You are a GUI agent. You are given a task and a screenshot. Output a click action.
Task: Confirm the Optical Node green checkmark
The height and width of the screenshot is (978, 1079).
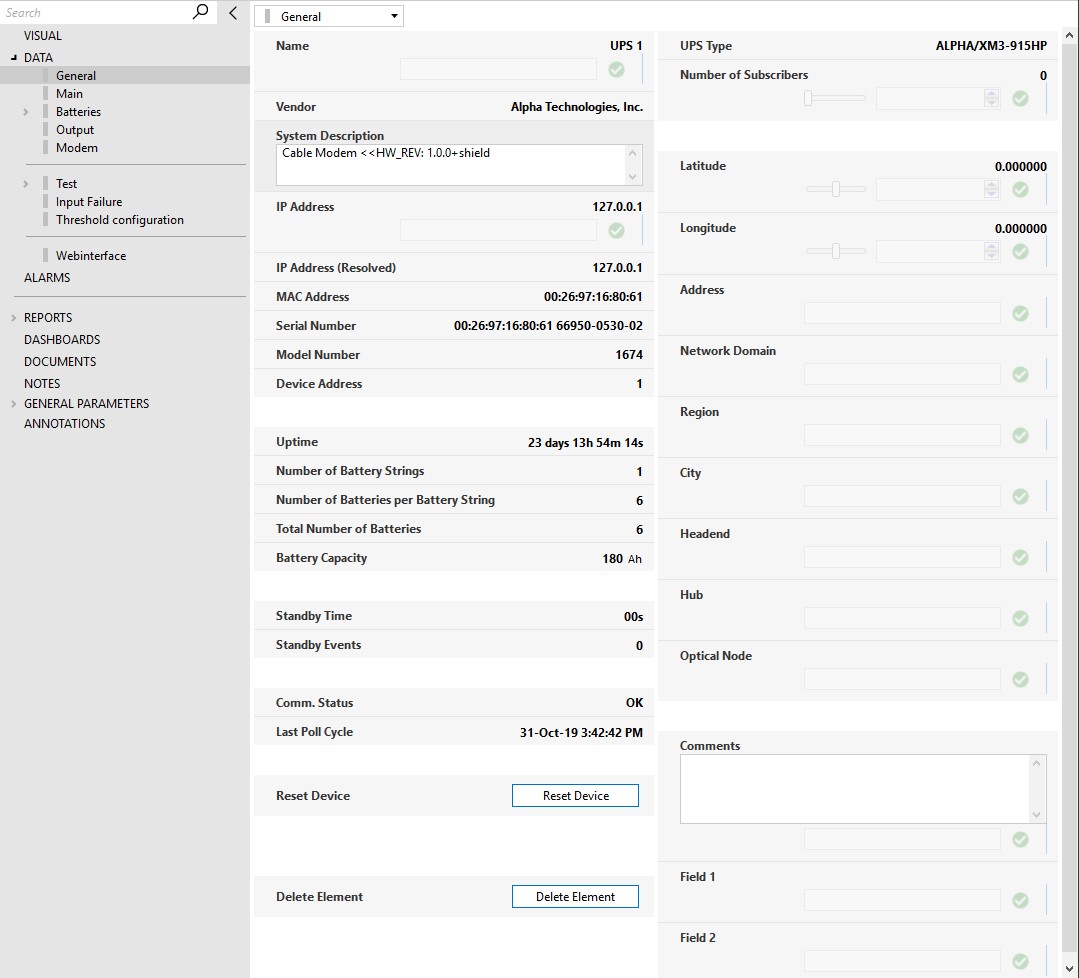[1021, 679]
